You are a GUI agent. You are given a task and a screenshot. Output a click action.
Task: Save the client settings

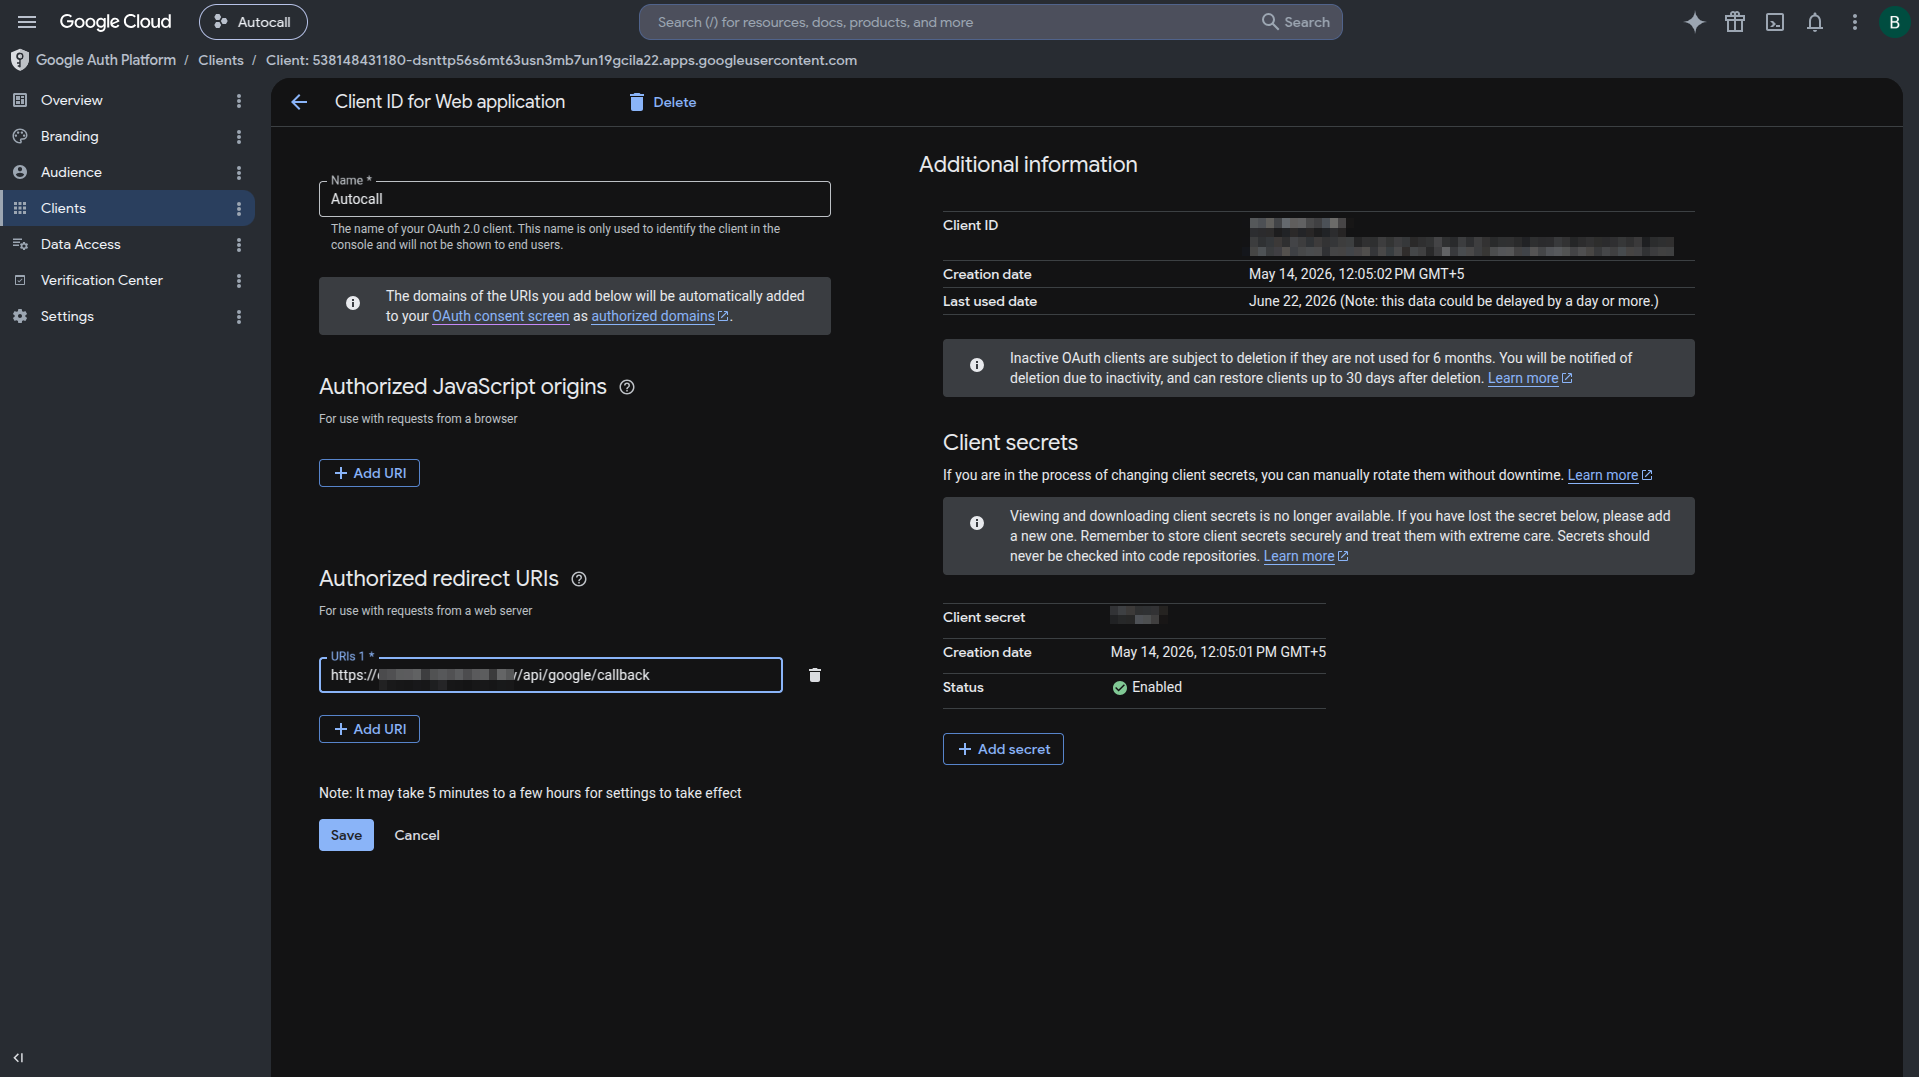point(346,835)
